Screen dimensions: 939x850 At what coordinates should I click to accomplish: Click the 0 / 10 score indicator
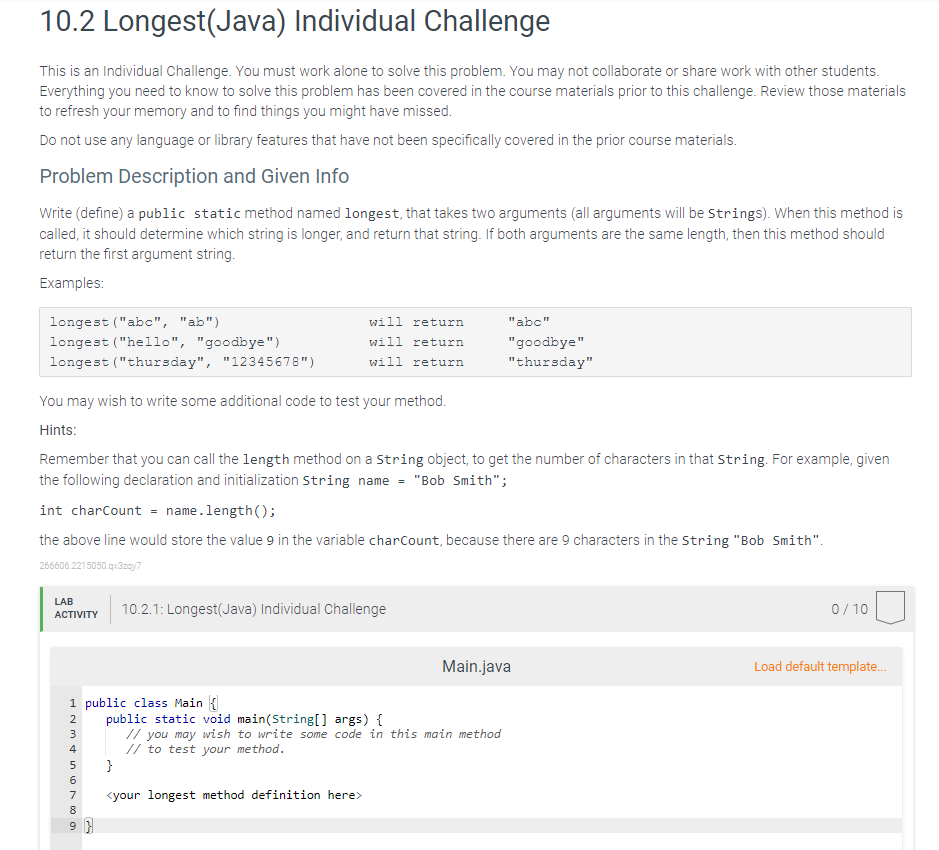click(x=849, y=608)
